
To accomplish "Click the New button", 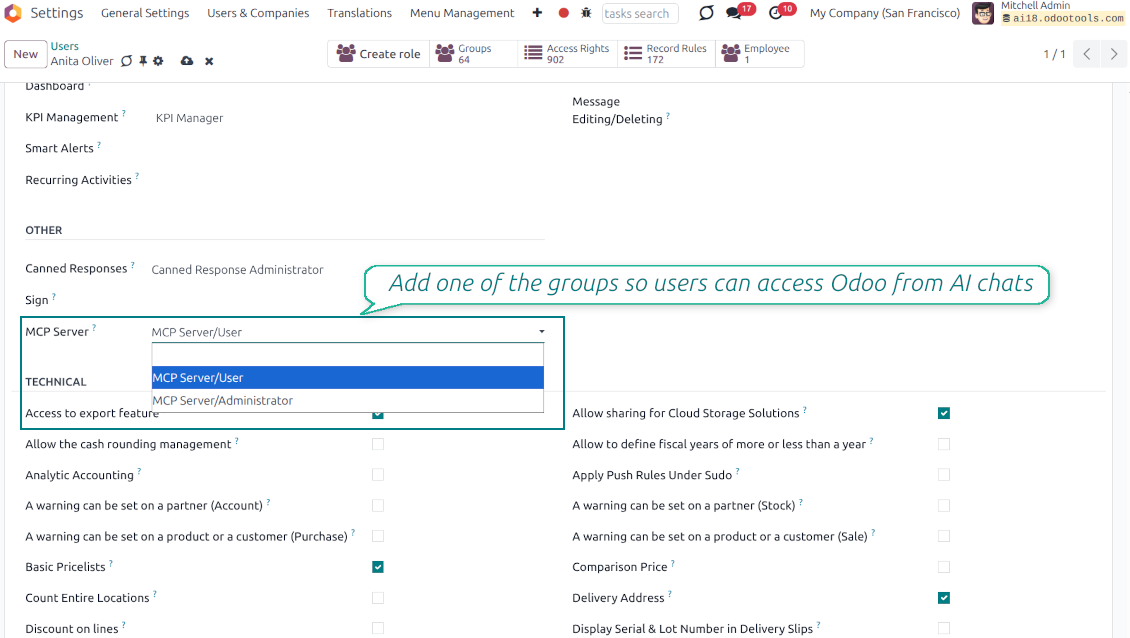I will [x=25, y=54].
